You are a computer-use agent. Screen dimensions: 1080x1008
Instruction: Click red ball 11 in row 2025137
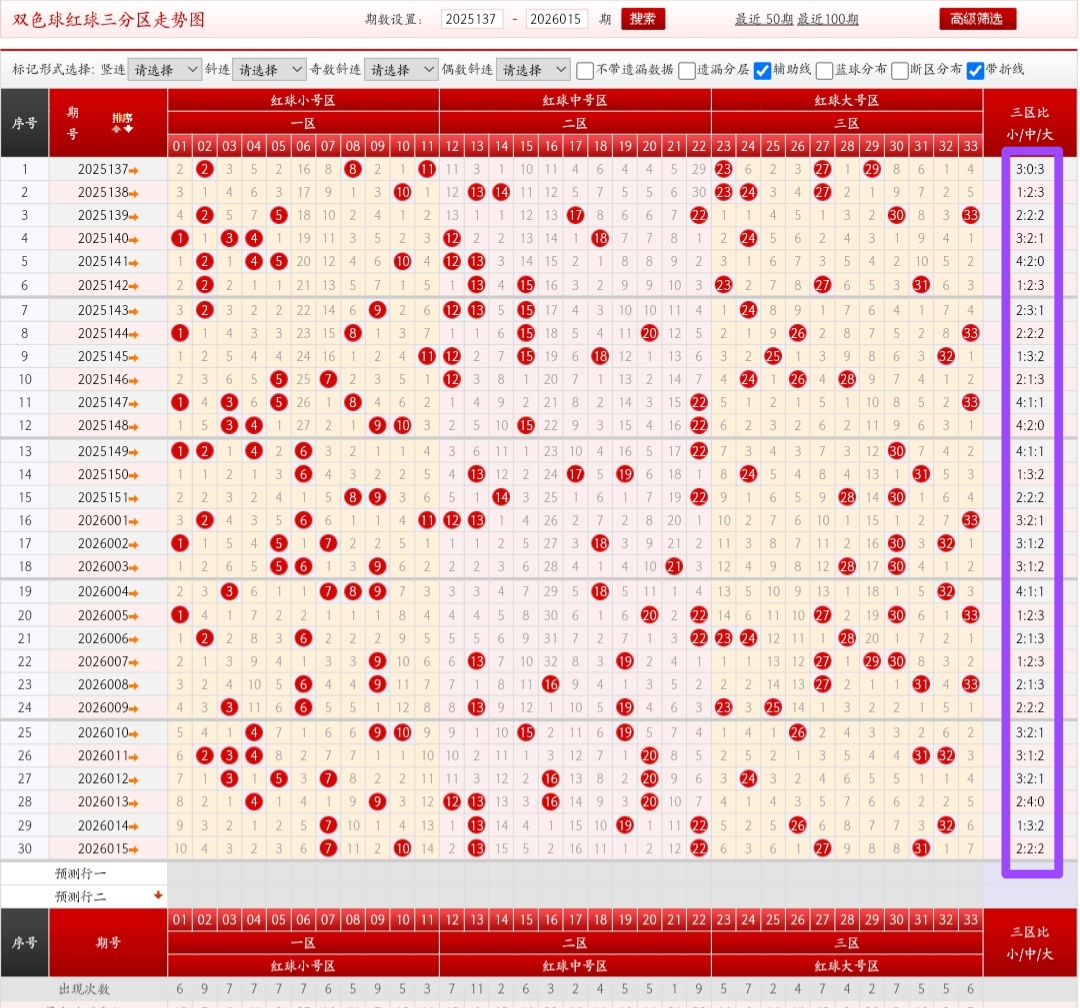click(427, 169)
